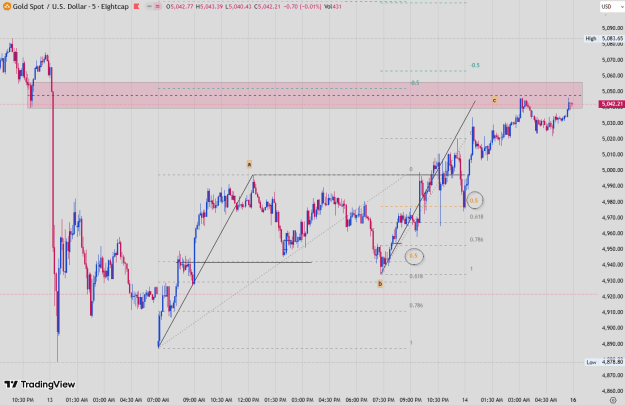Screen dimensions: 625x405
Task: Click the minus icon in the legend pill
Action: tap(149, 6)
